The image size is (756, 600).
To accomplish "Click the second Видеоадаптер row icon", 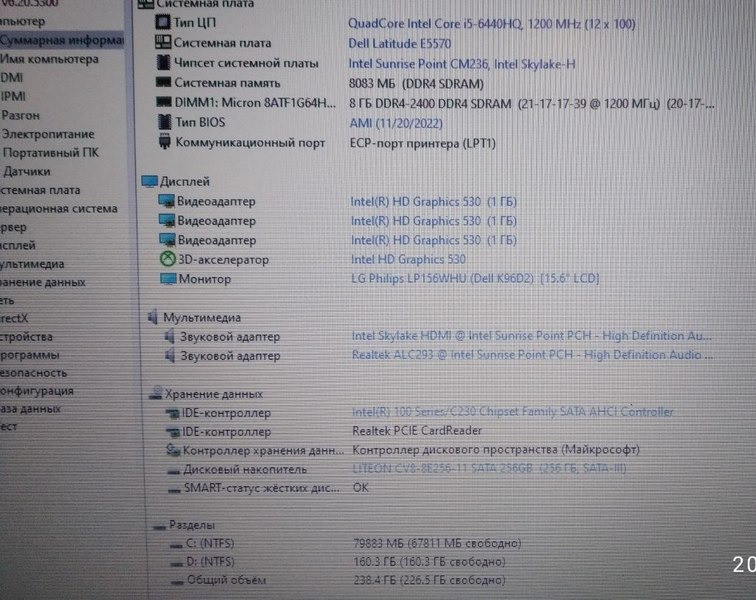I will [167, 220].
